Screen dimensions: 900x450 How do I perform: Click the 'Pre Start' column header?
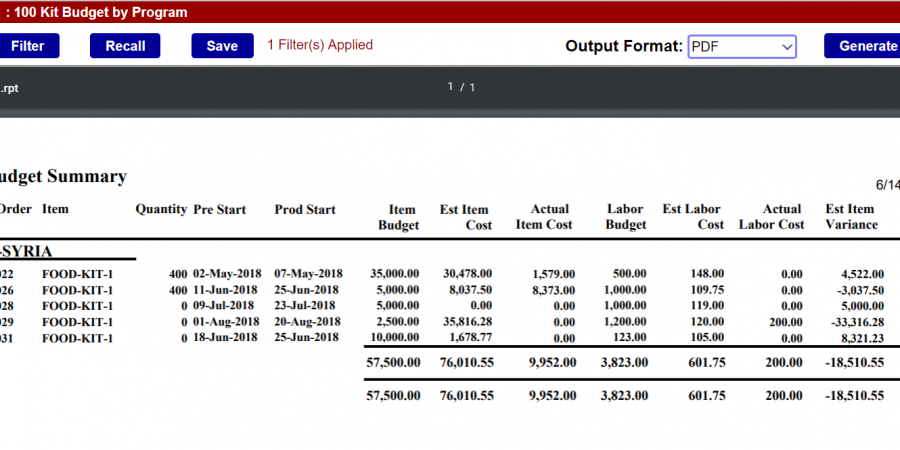220,210
